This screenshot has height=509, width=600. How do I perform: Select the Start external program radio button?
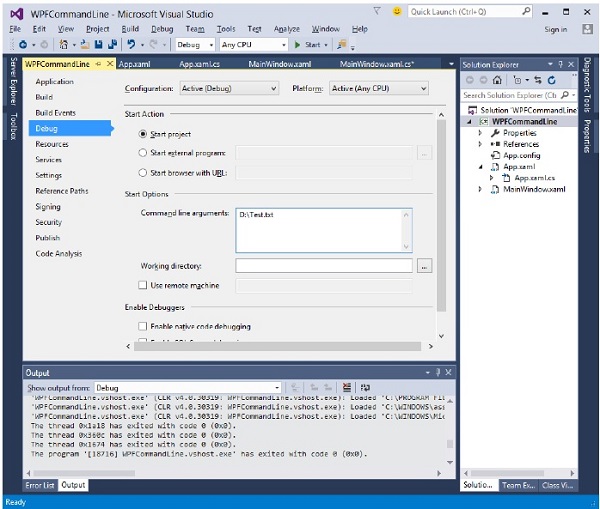point(143,153)
